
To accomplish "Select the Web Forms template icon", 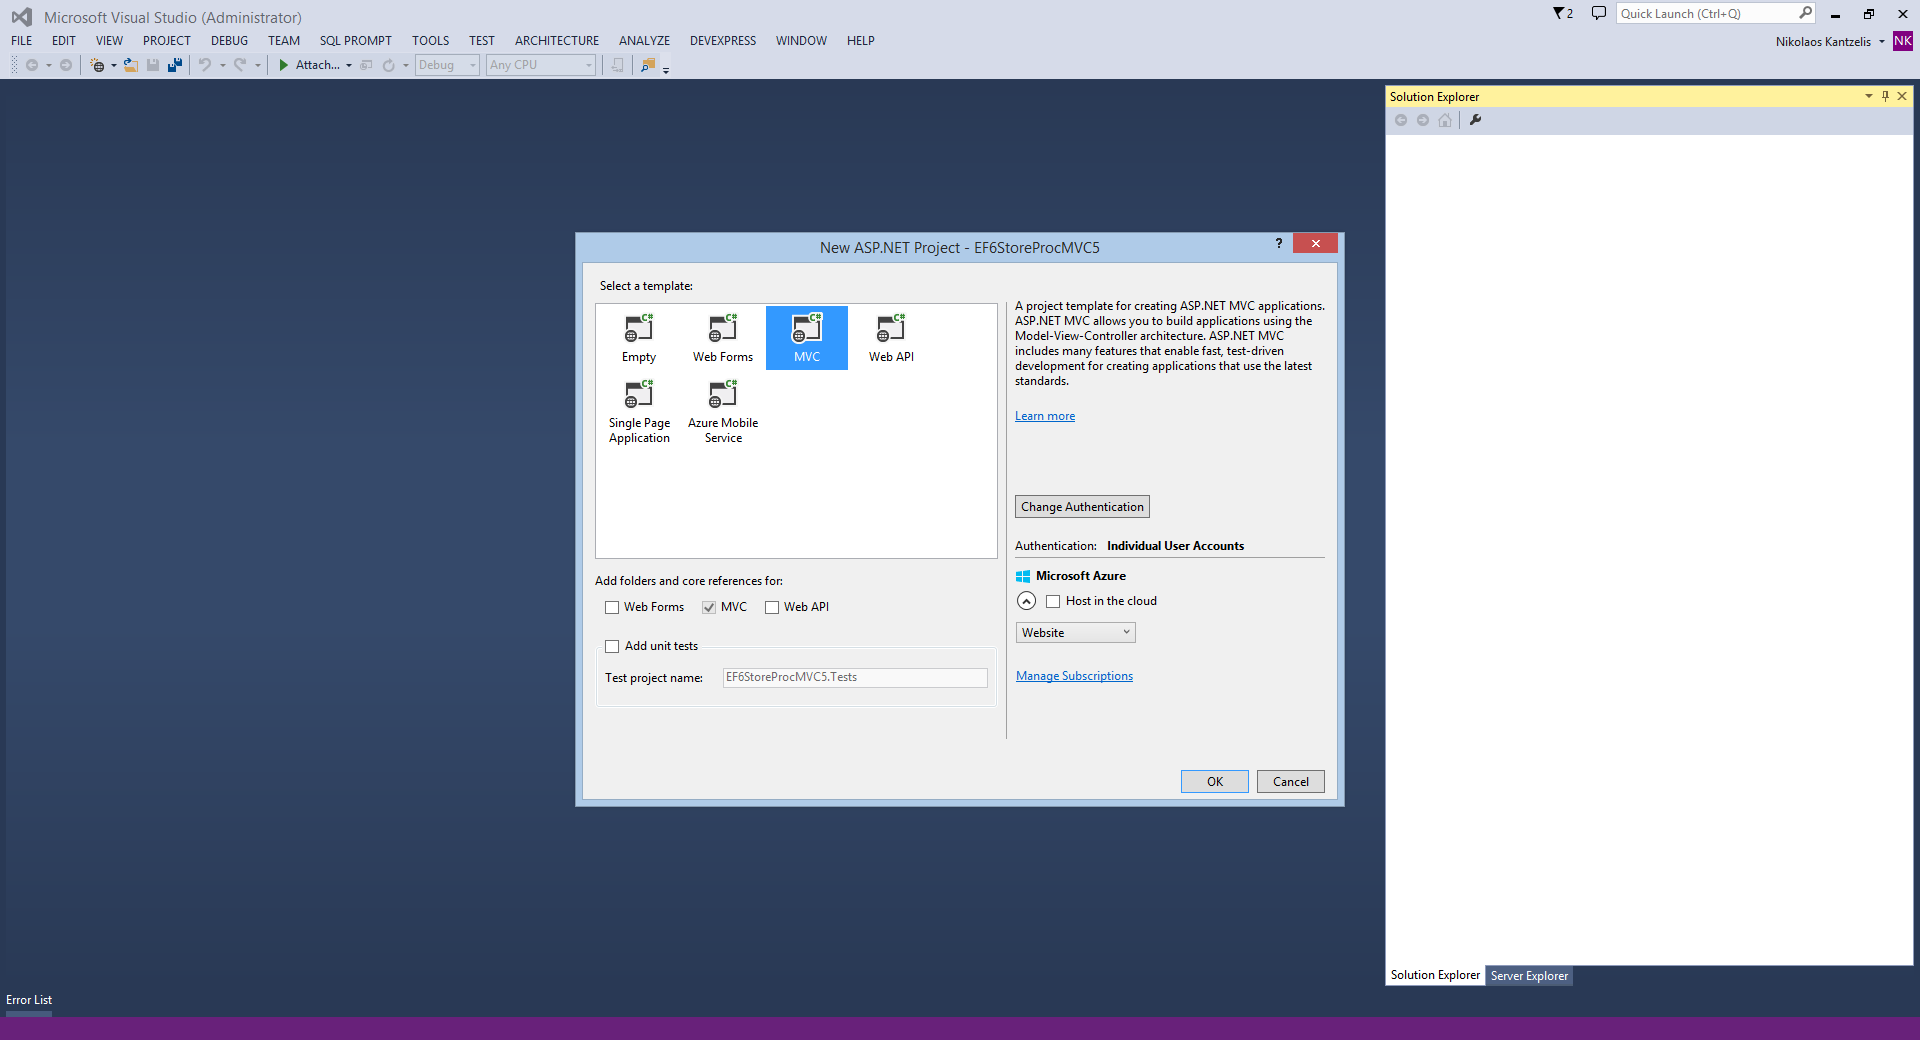I will (723, 328).
